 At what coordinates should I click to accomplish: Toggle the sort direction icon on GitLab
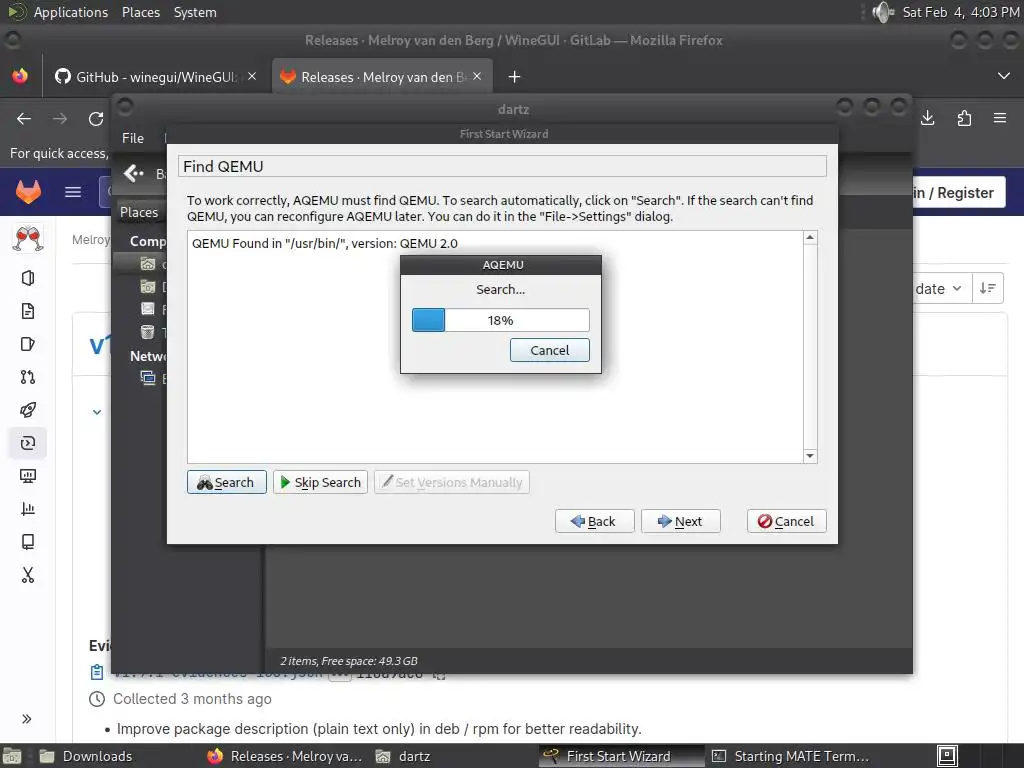pos(987,288)
